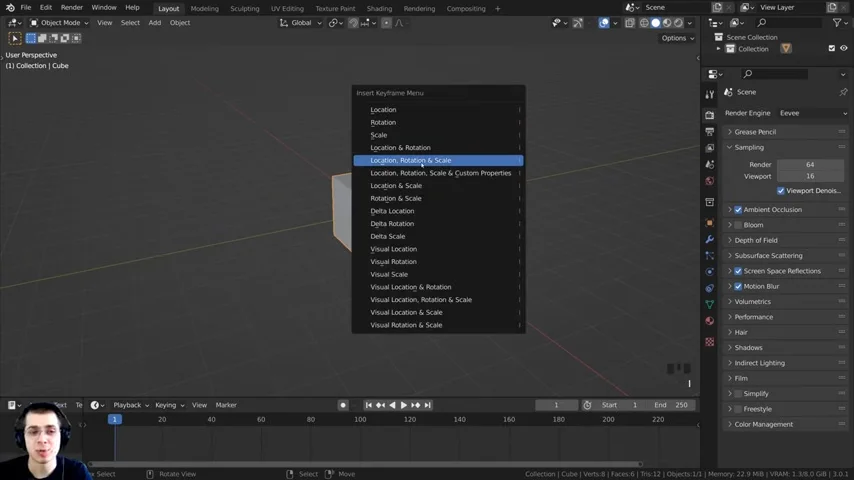Play the animation forward
Screen dimensions: 854x480
tap(404, 405)
